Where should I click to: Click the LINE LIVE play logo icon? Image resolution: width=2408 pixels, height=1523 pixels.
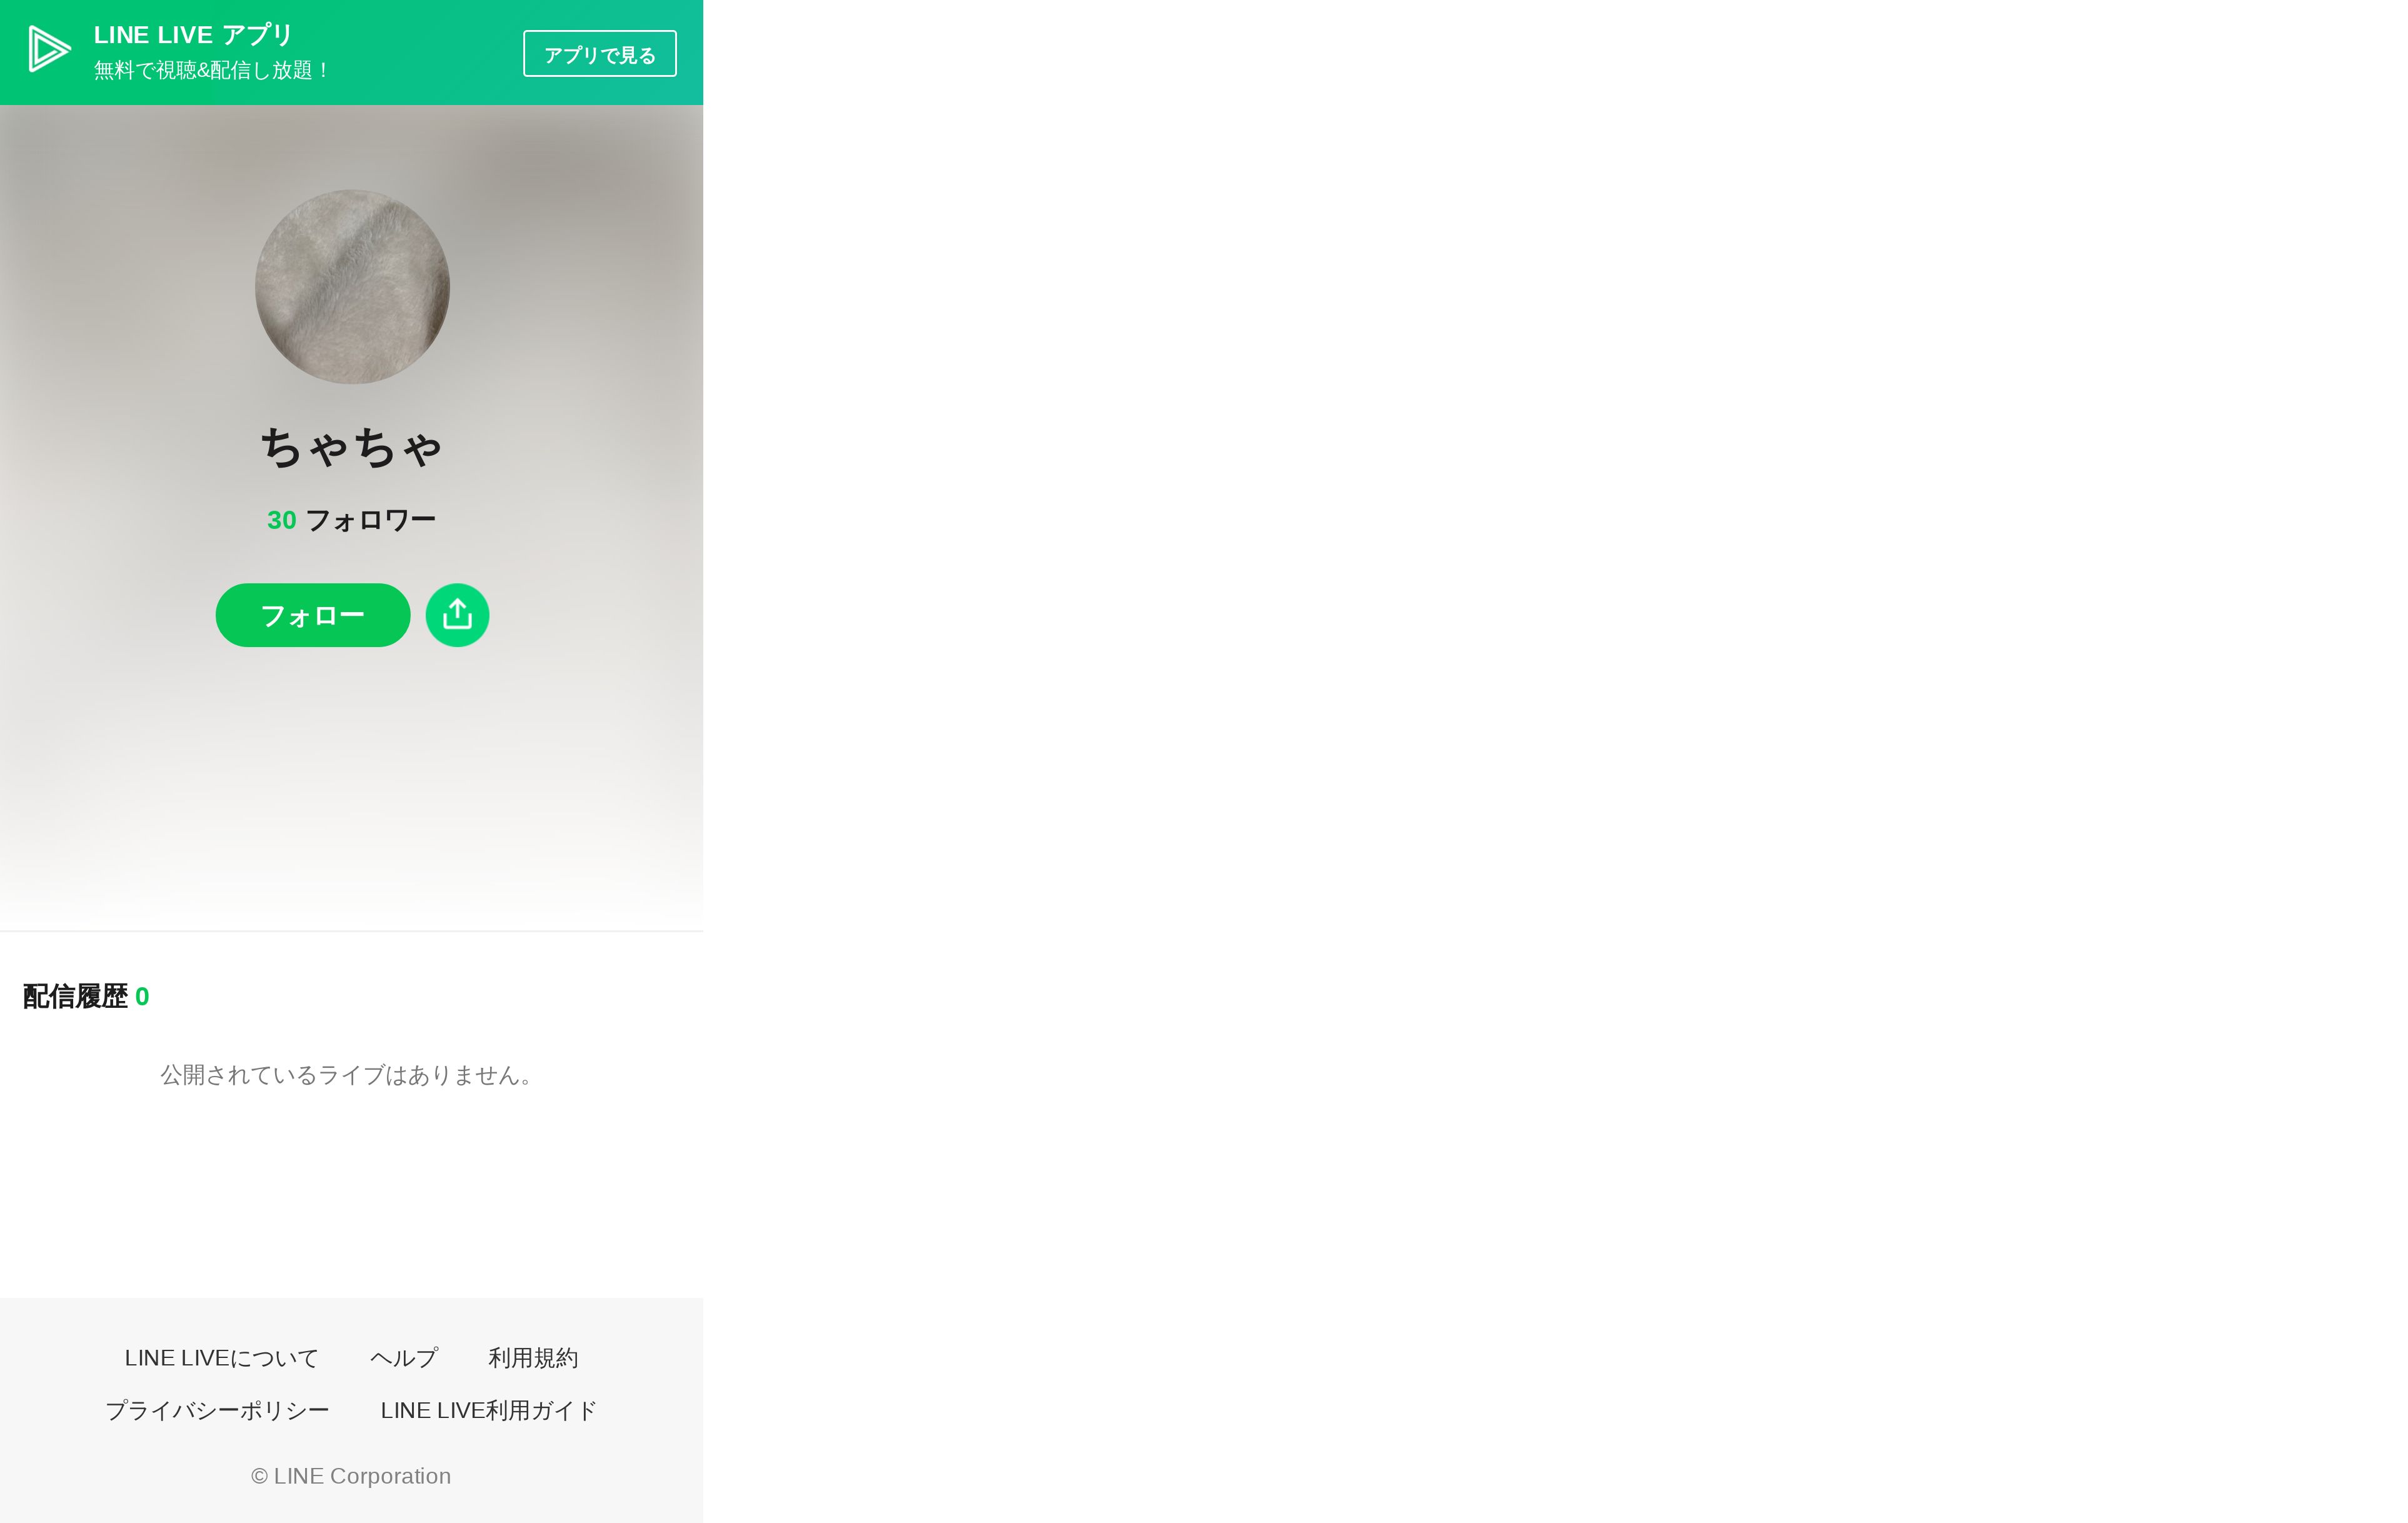tap(49, 49)
